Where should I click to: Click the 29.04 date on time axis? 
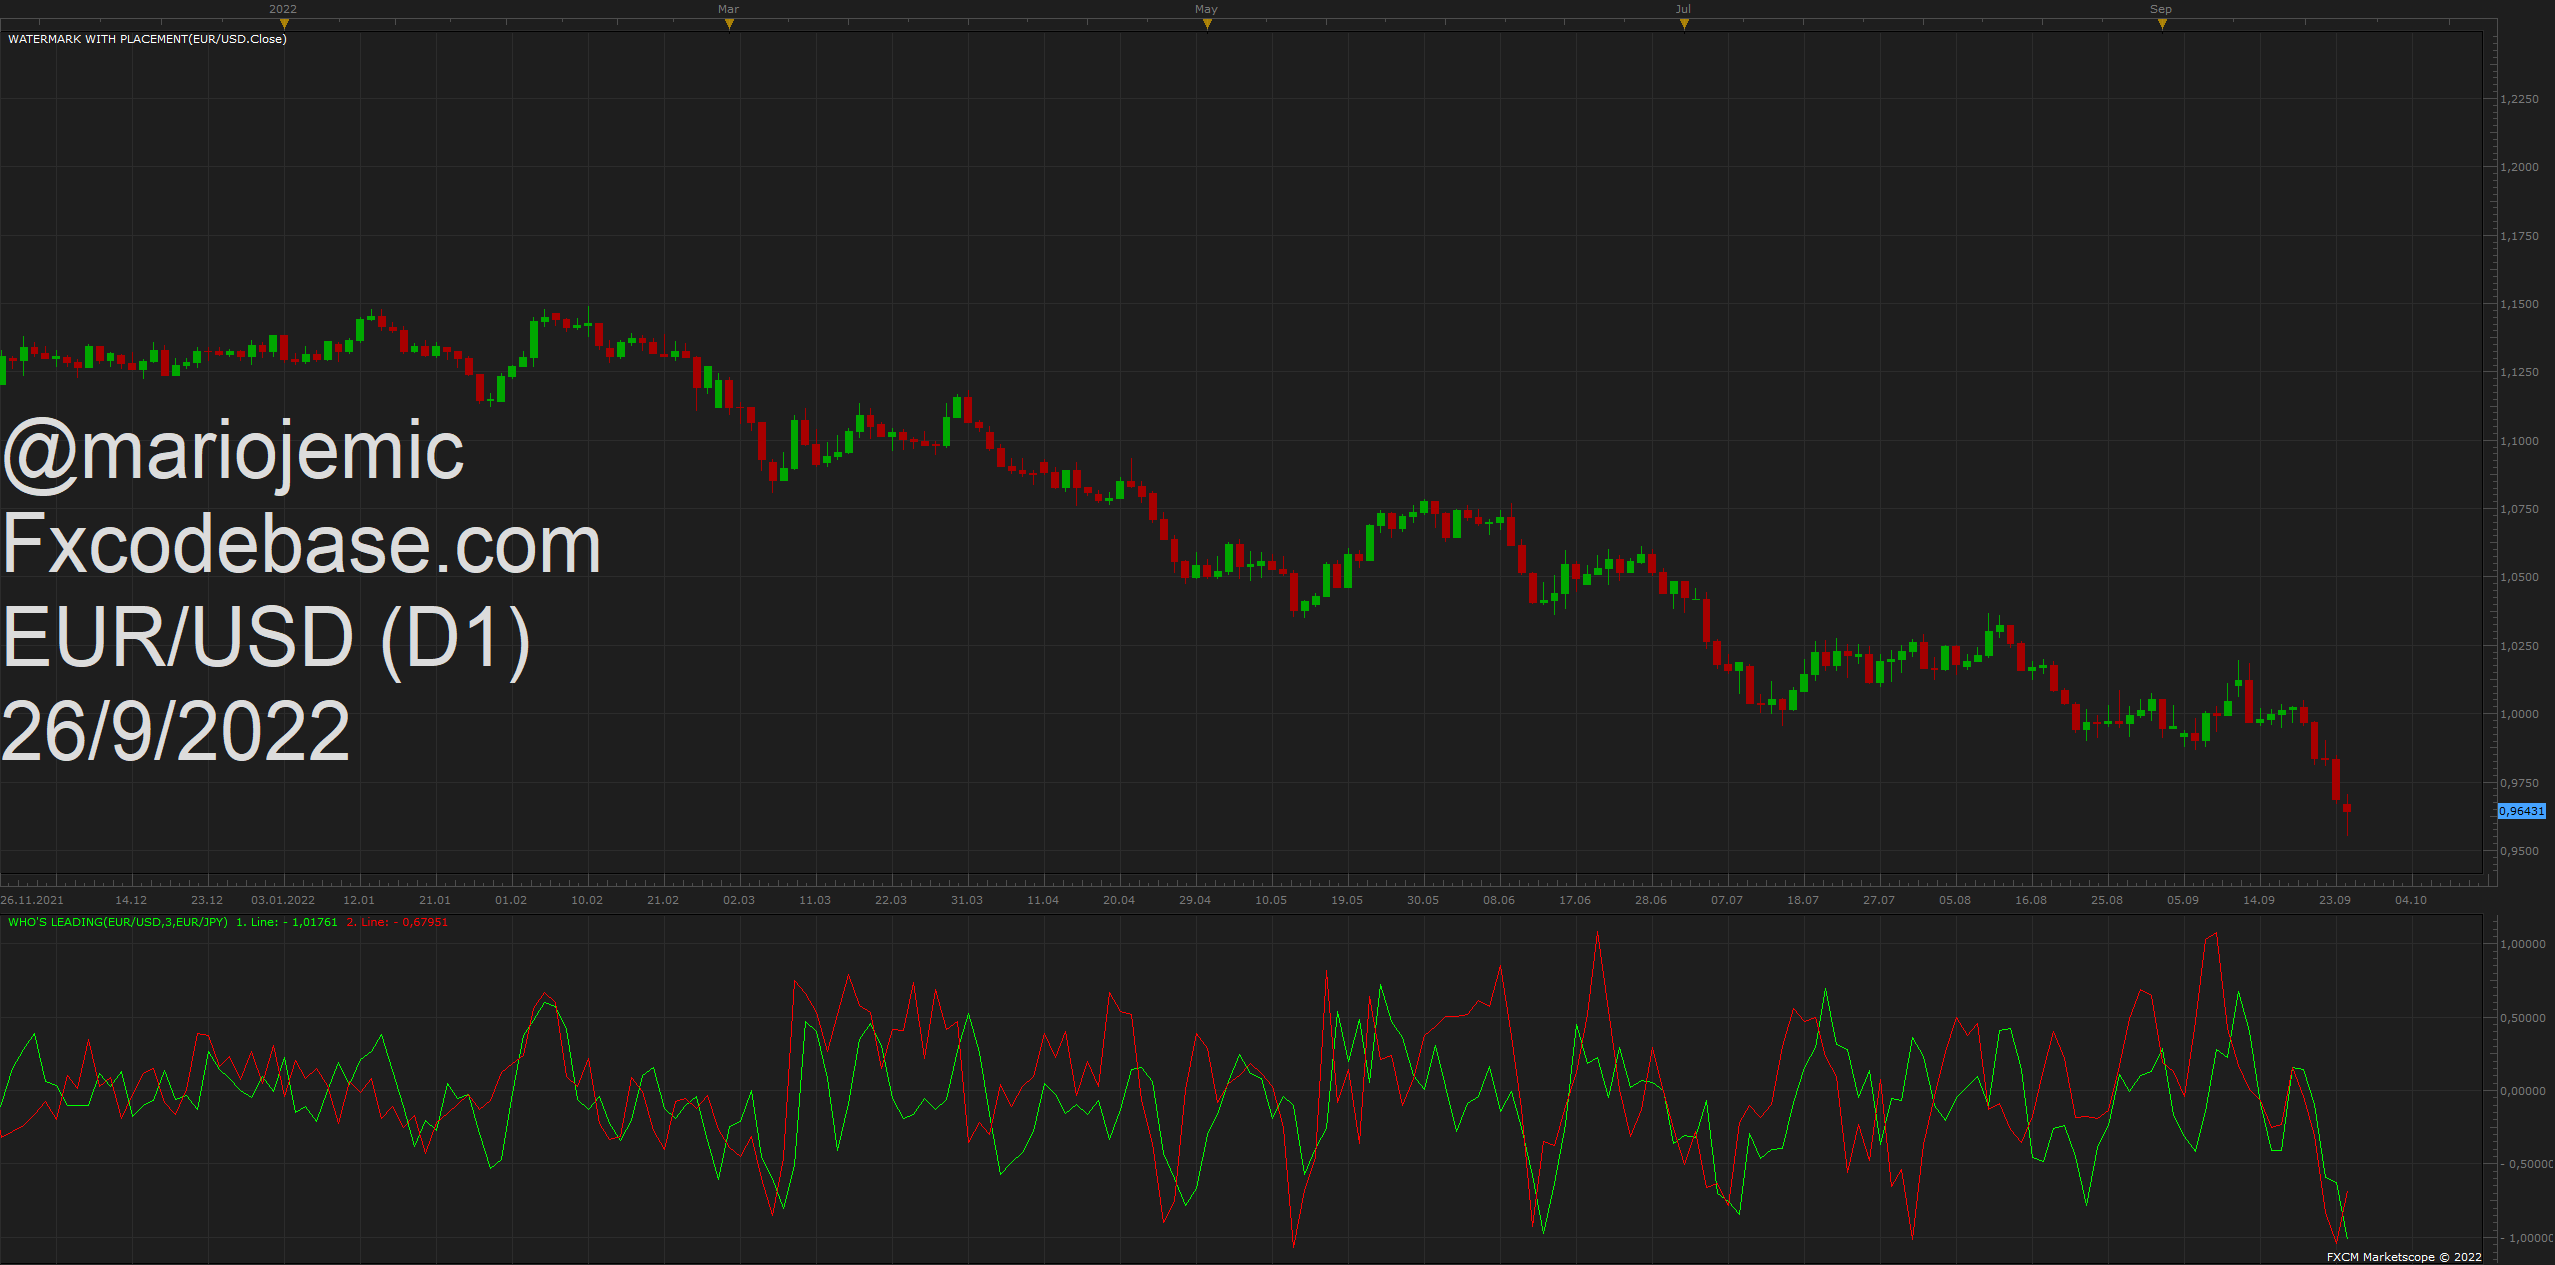pyautogui.click(x=1195, y=900)
